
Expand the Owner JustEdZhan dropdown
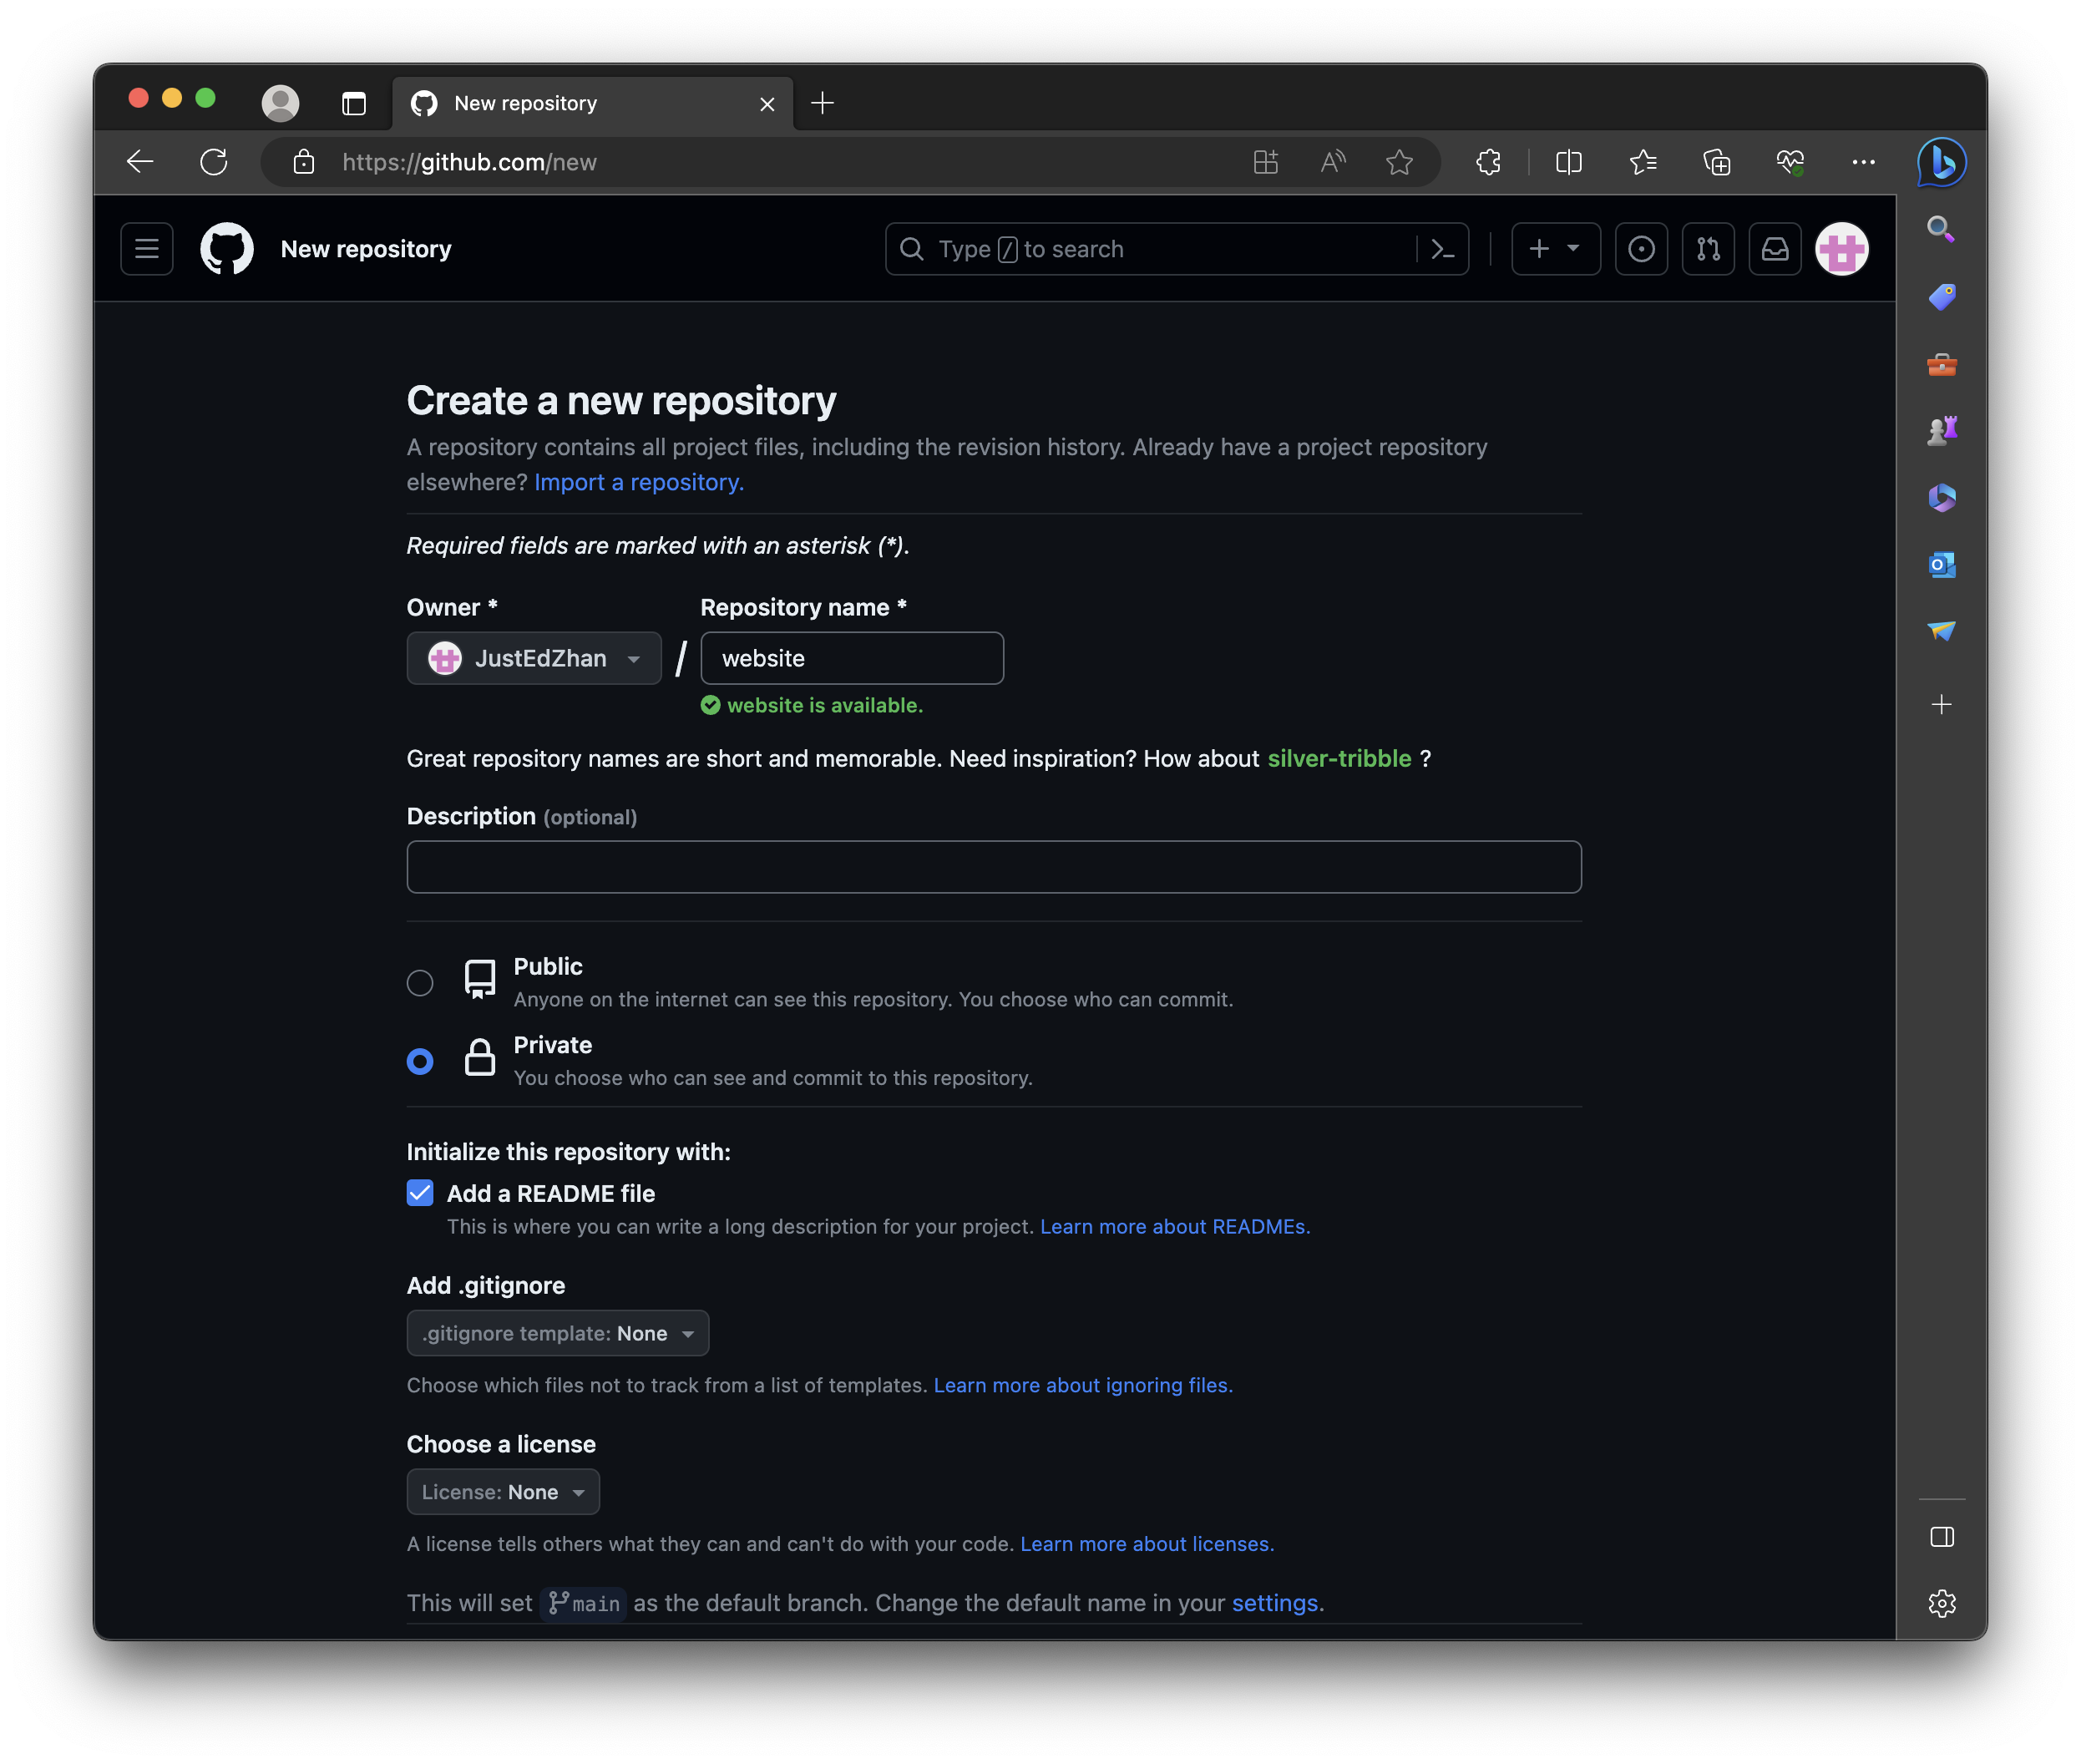coord(534,658)
